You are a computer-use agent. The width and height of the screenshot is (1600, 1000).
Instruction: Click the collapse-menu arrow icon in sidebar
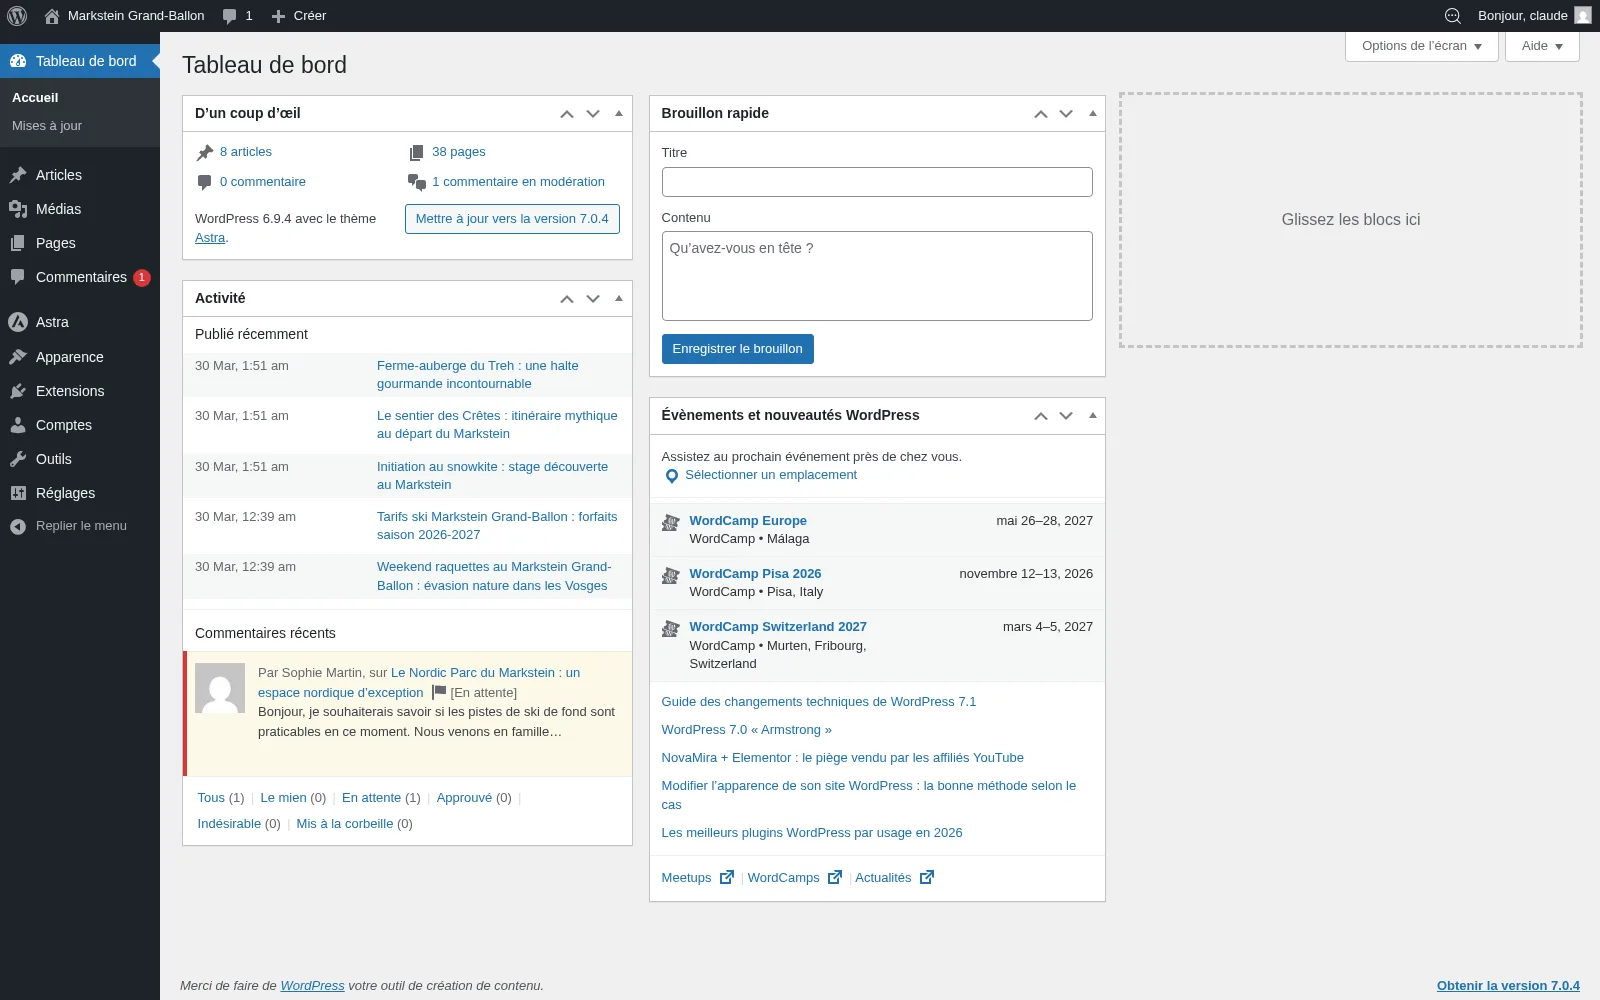pyautogui.click(x=18, y=526)
